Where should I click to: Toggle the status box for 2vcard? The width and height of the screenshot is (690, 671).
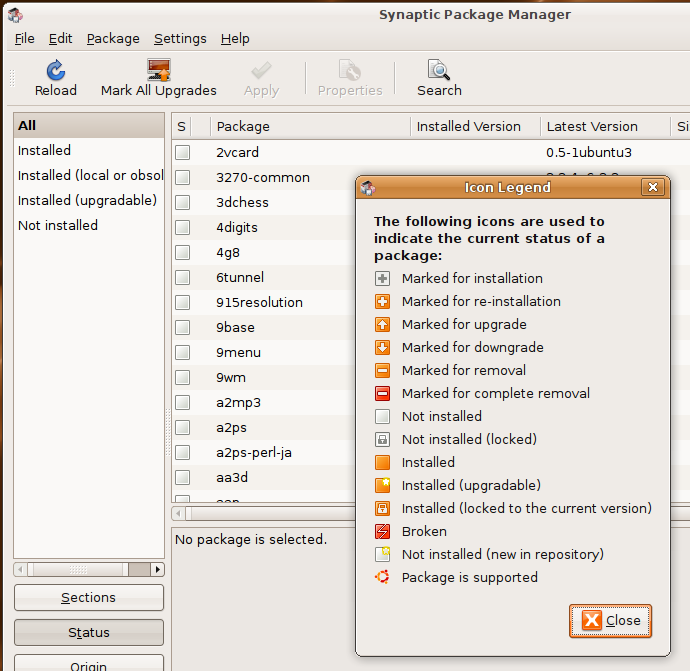(183, 152)
